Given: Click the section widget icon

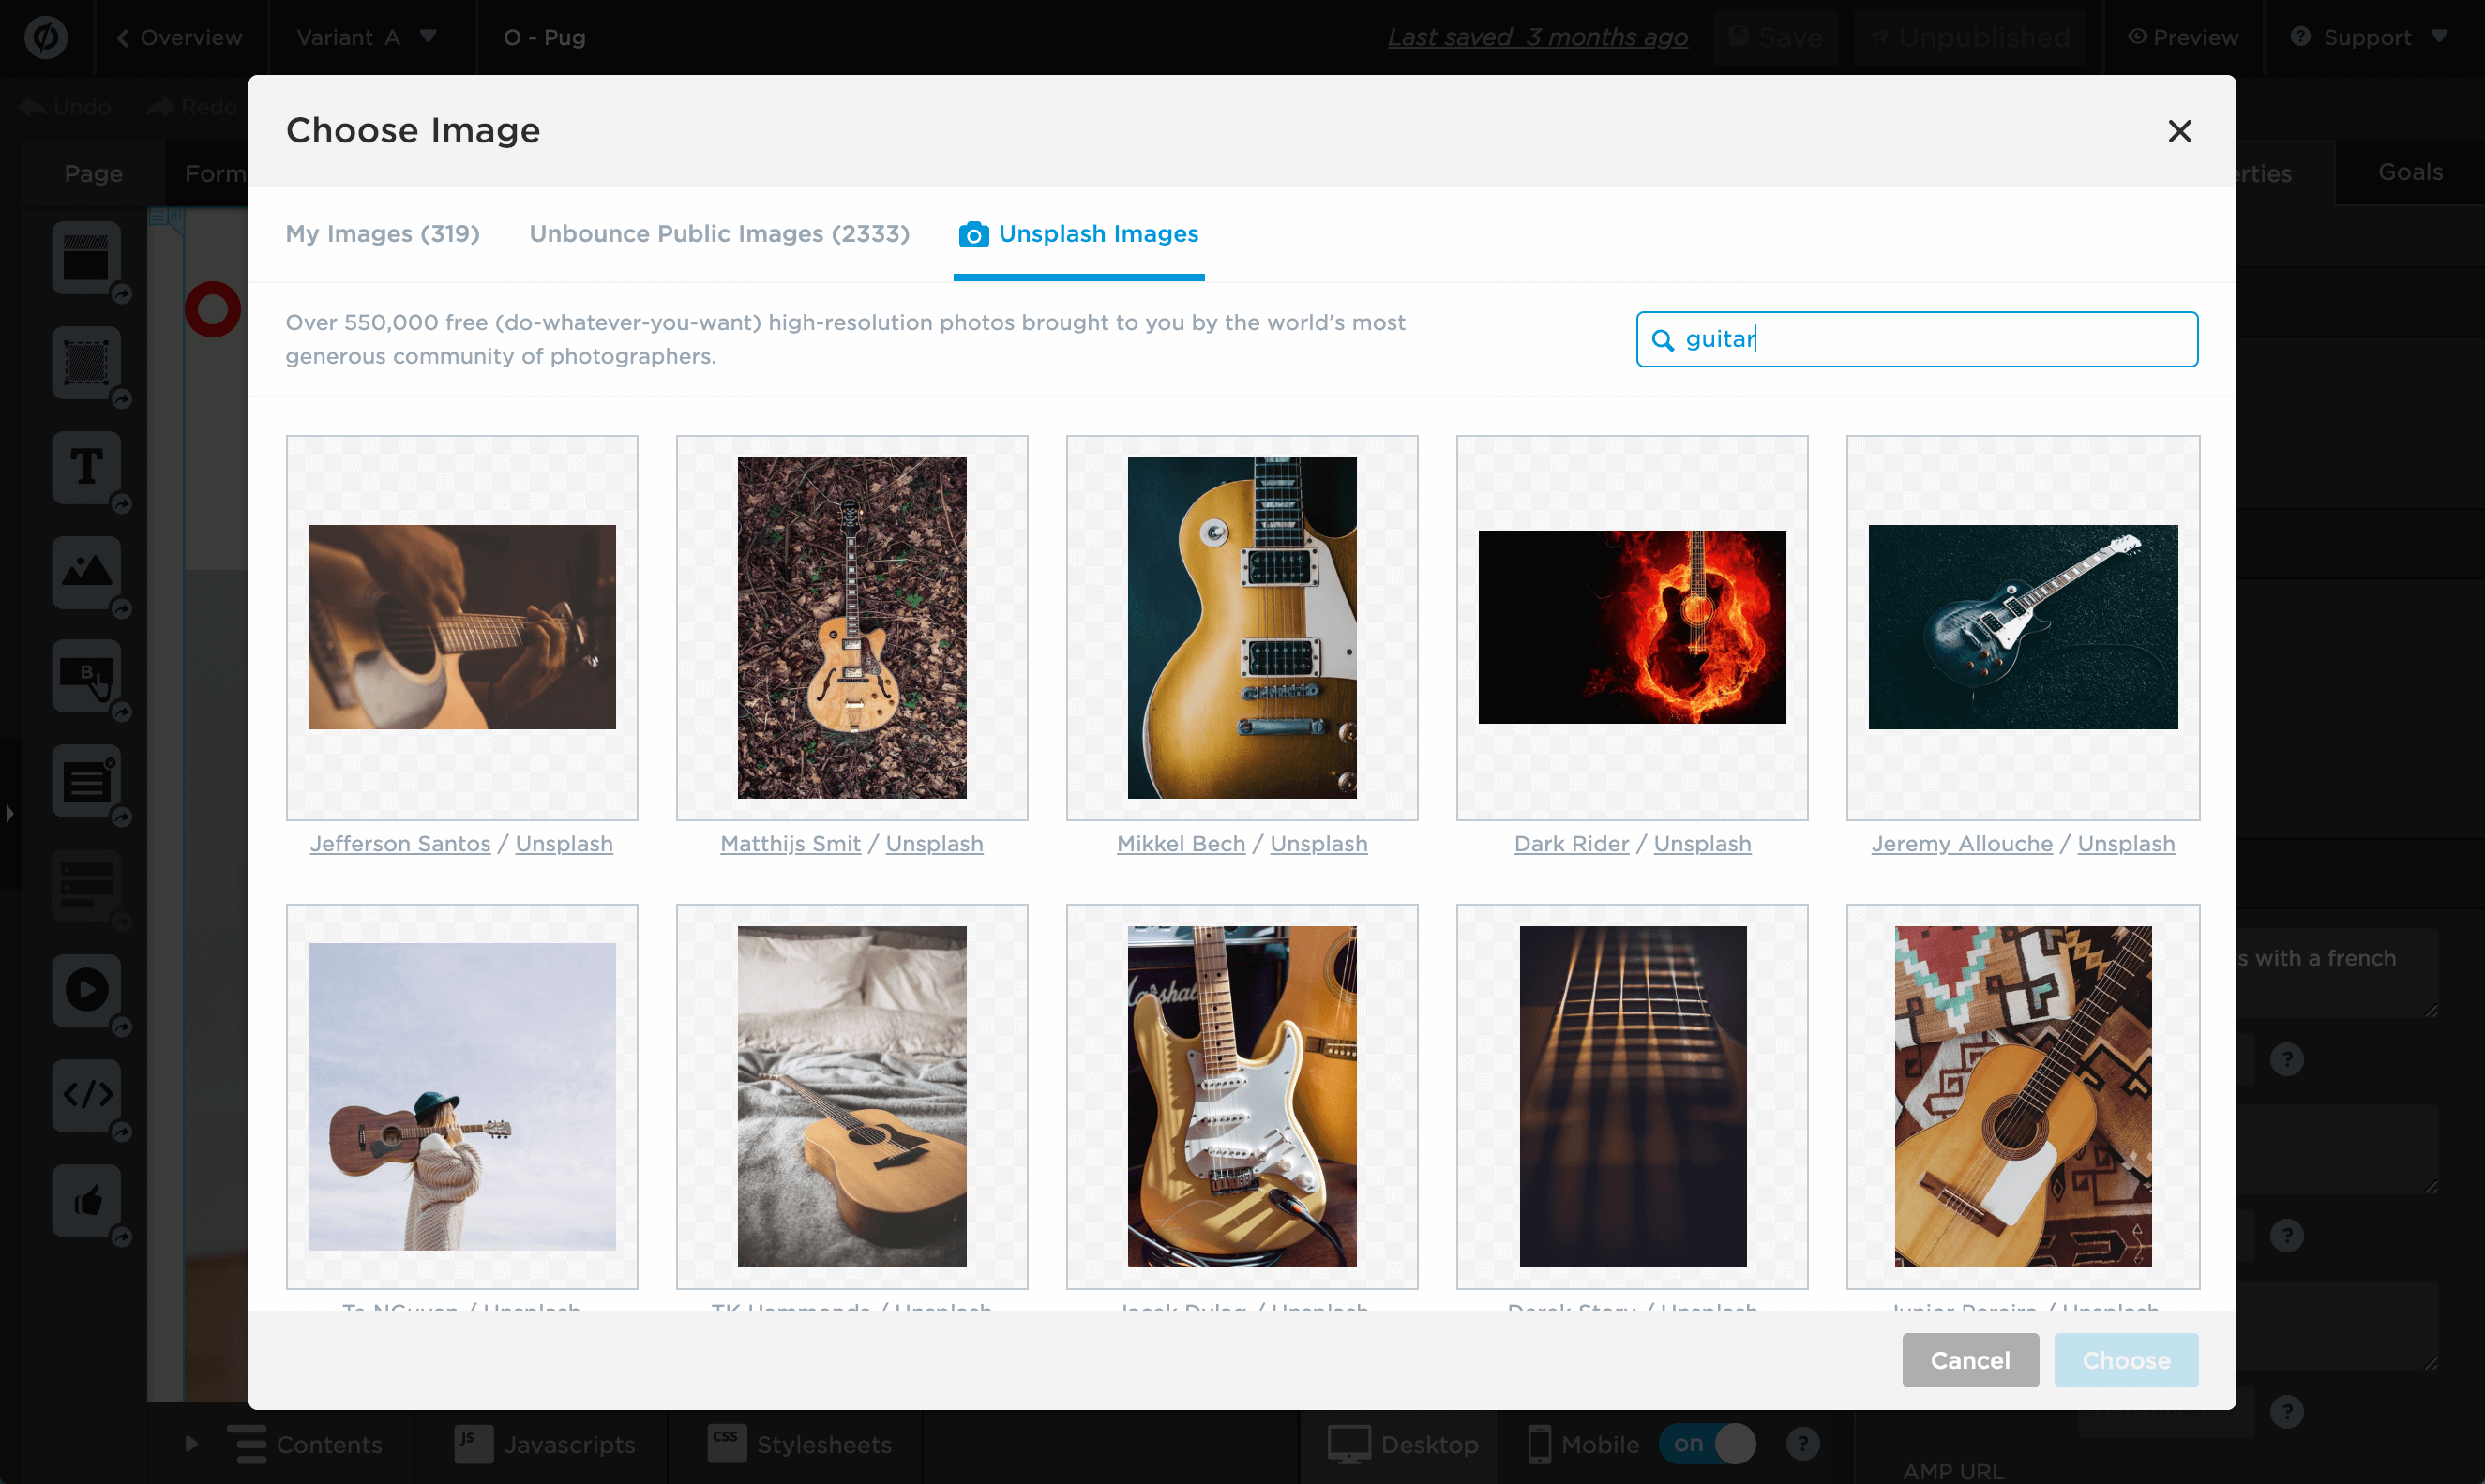Looking at the screenshot, I should [x=86, y=258].
